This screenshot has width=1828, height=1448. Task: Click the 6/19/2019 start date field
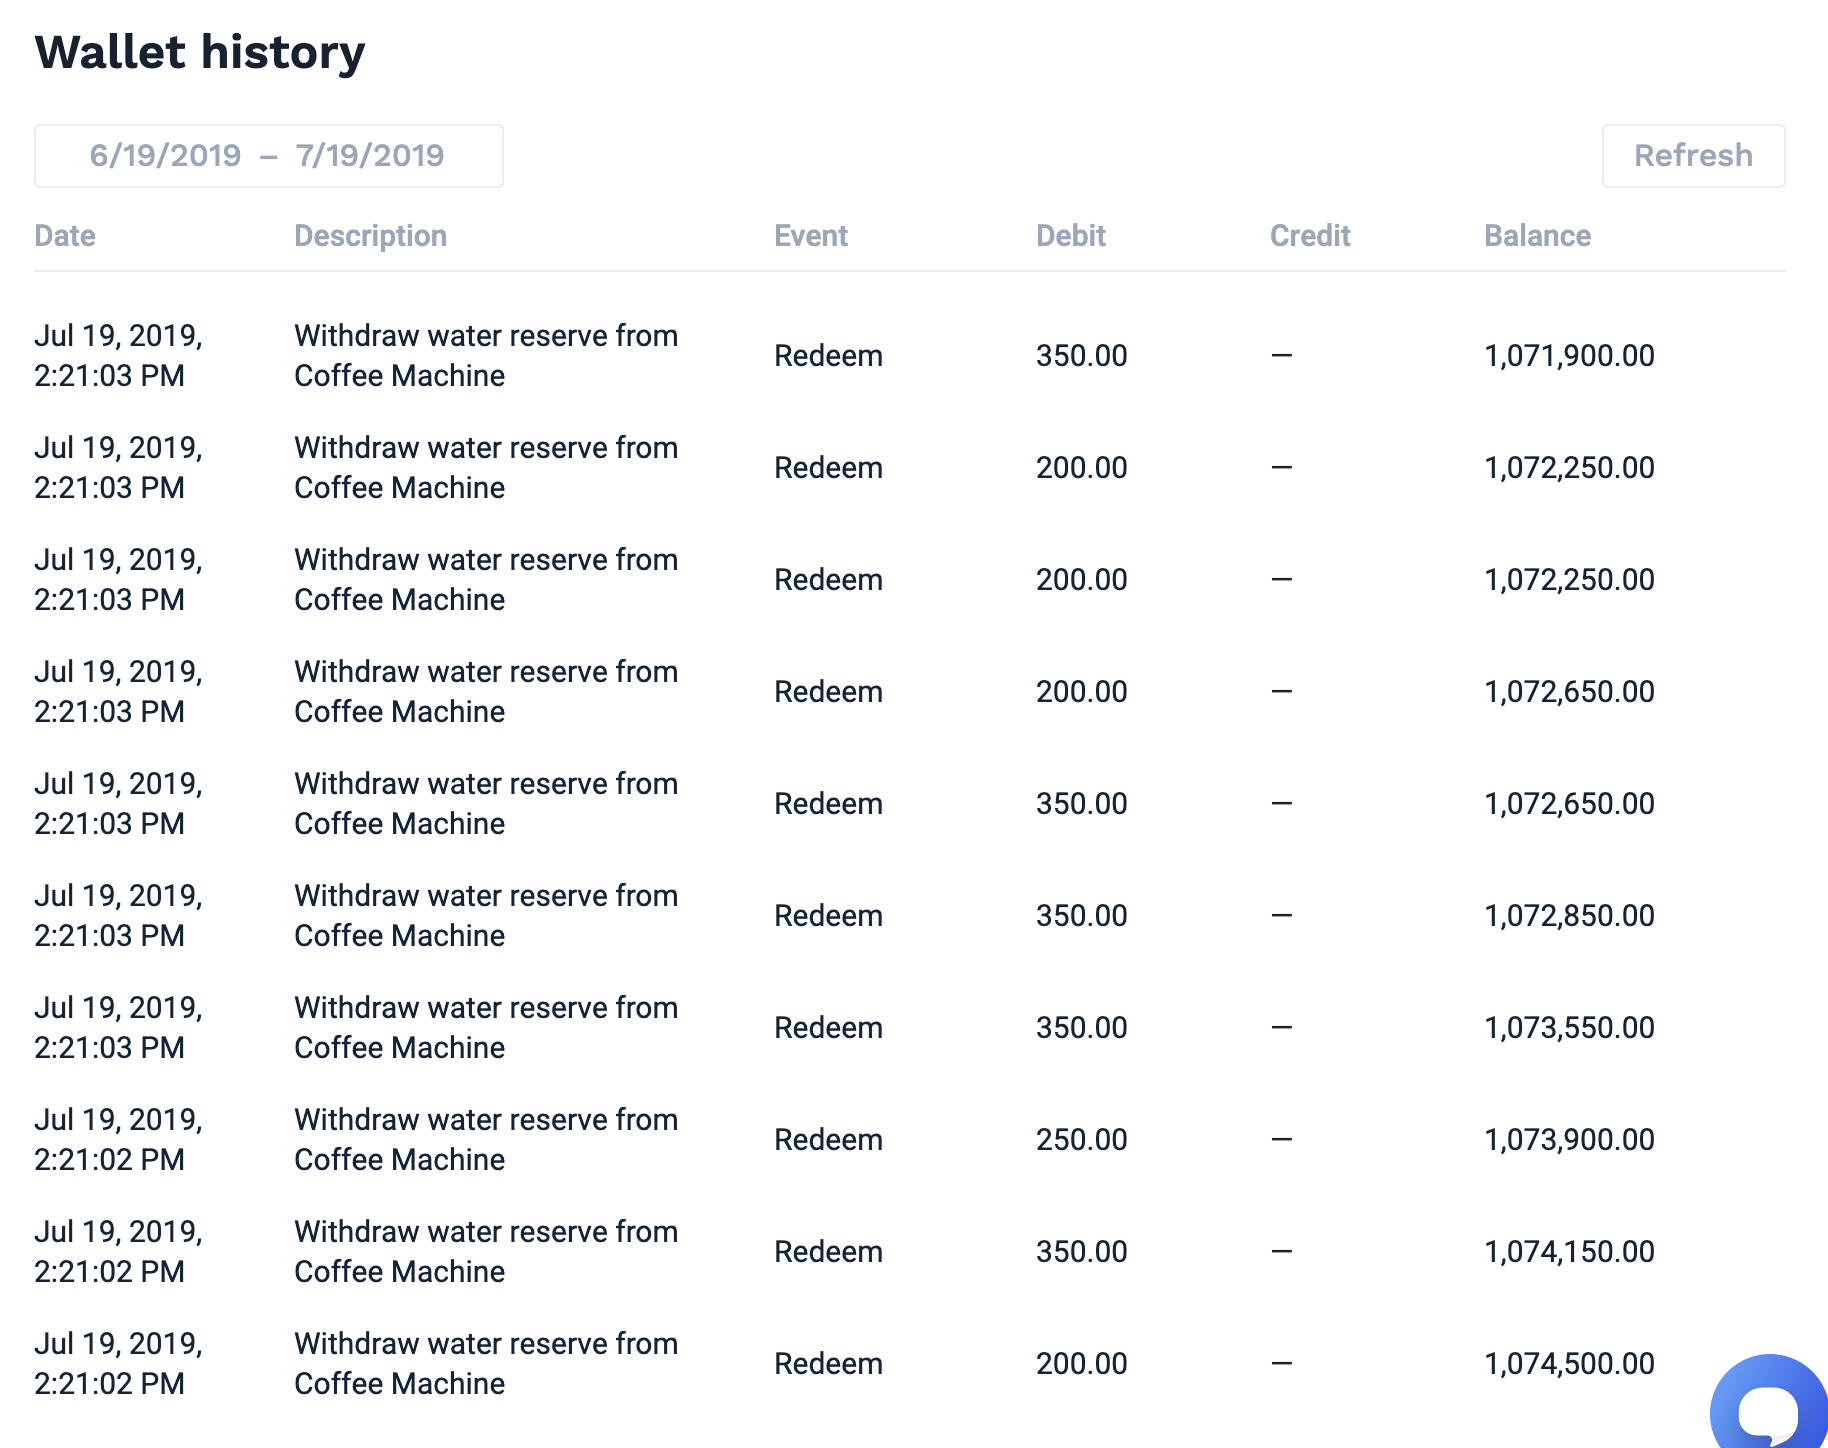(165, 156)
